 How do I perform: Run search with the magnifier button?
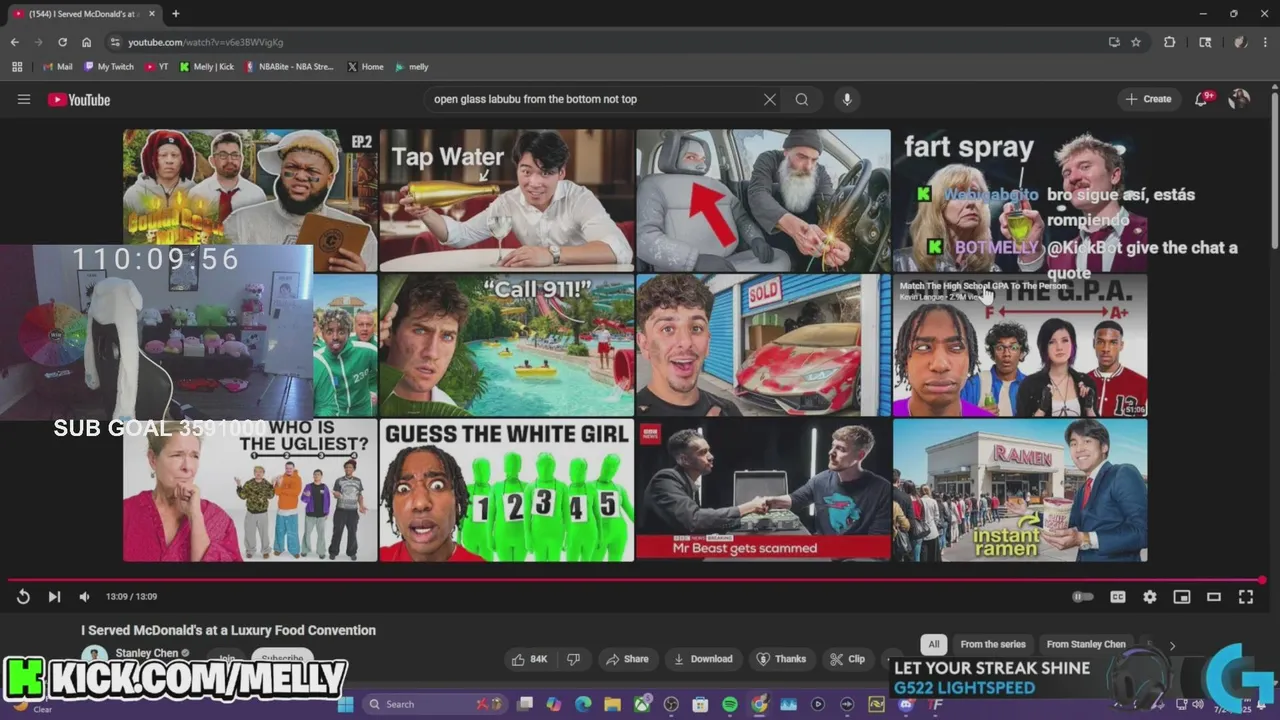point(802,99)
